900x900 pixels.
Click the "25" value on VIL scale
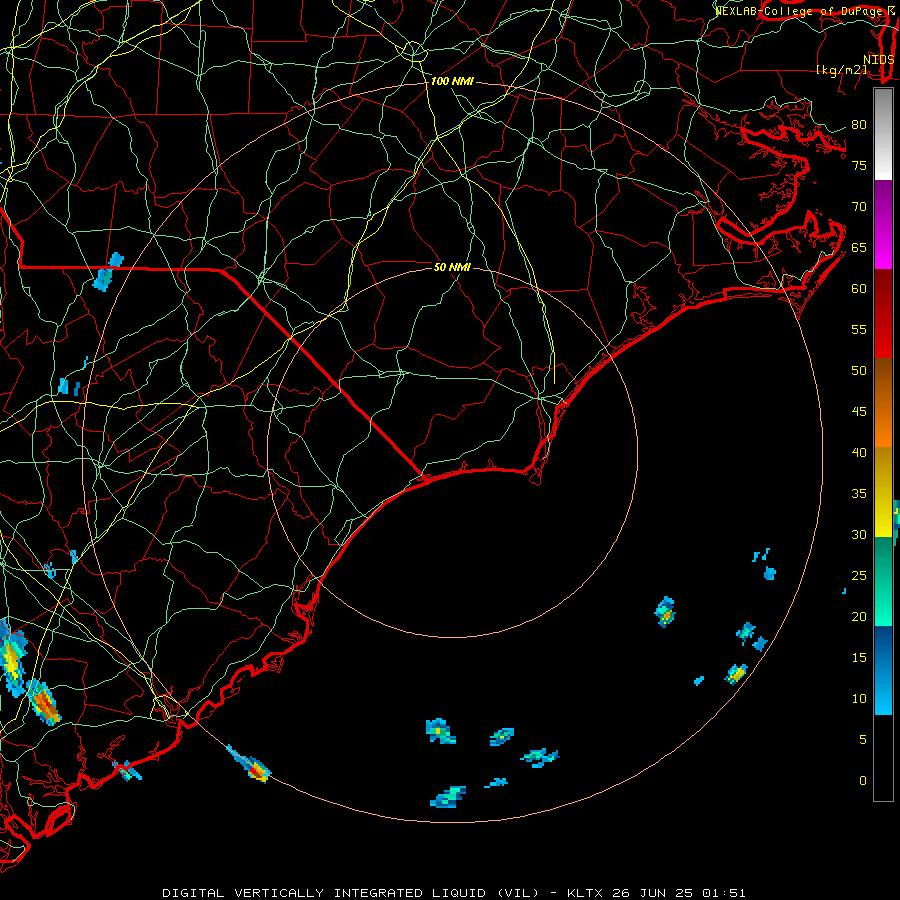859,576
